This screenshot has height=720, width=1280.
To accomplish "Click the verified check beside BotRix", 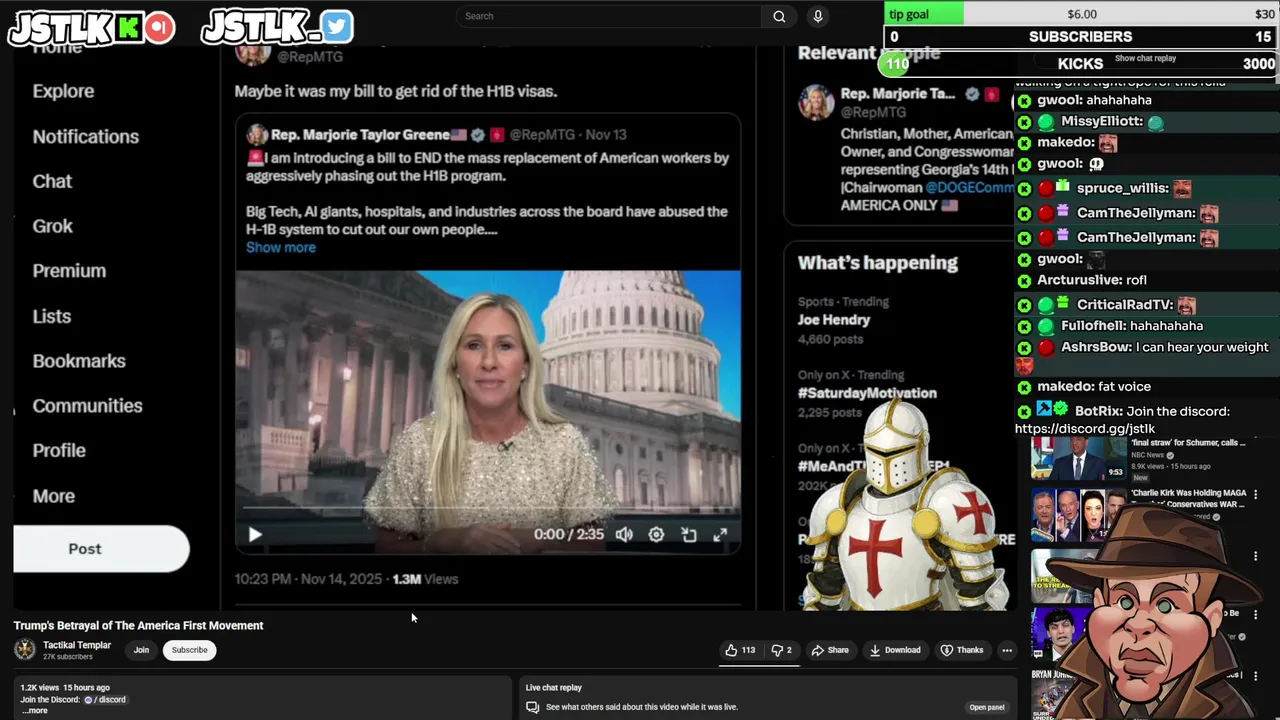I will pyautogui.click(x=1060, y=409).
